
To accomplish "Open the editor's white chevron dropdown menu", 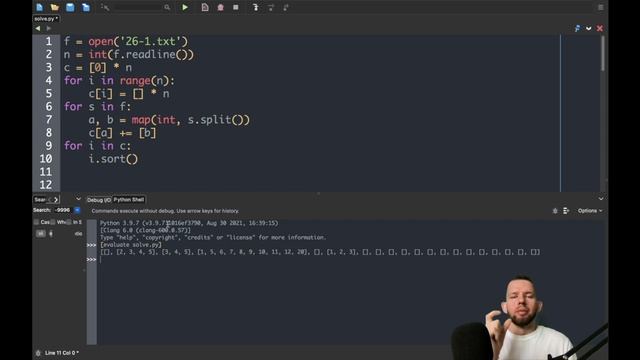I will 589,29.
